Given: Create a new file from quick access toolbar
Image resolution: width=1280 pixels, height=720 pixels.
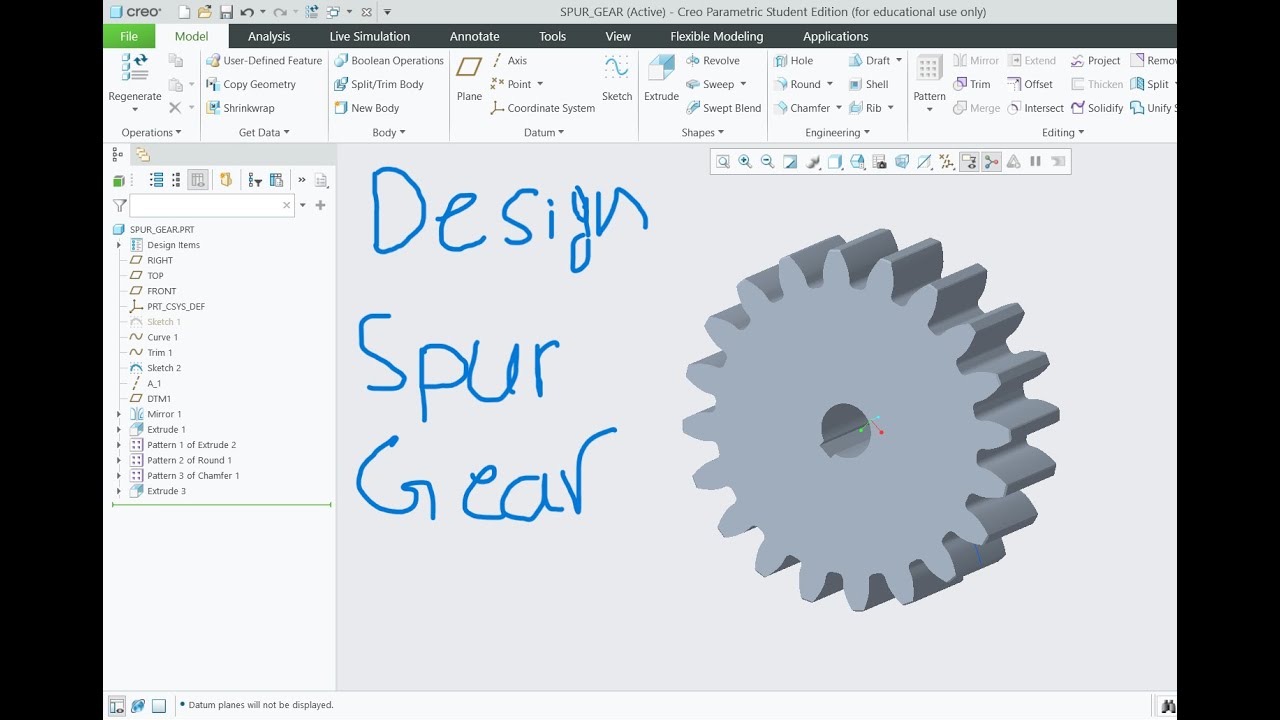Looking at the screenshot, I should coord(184,12).
